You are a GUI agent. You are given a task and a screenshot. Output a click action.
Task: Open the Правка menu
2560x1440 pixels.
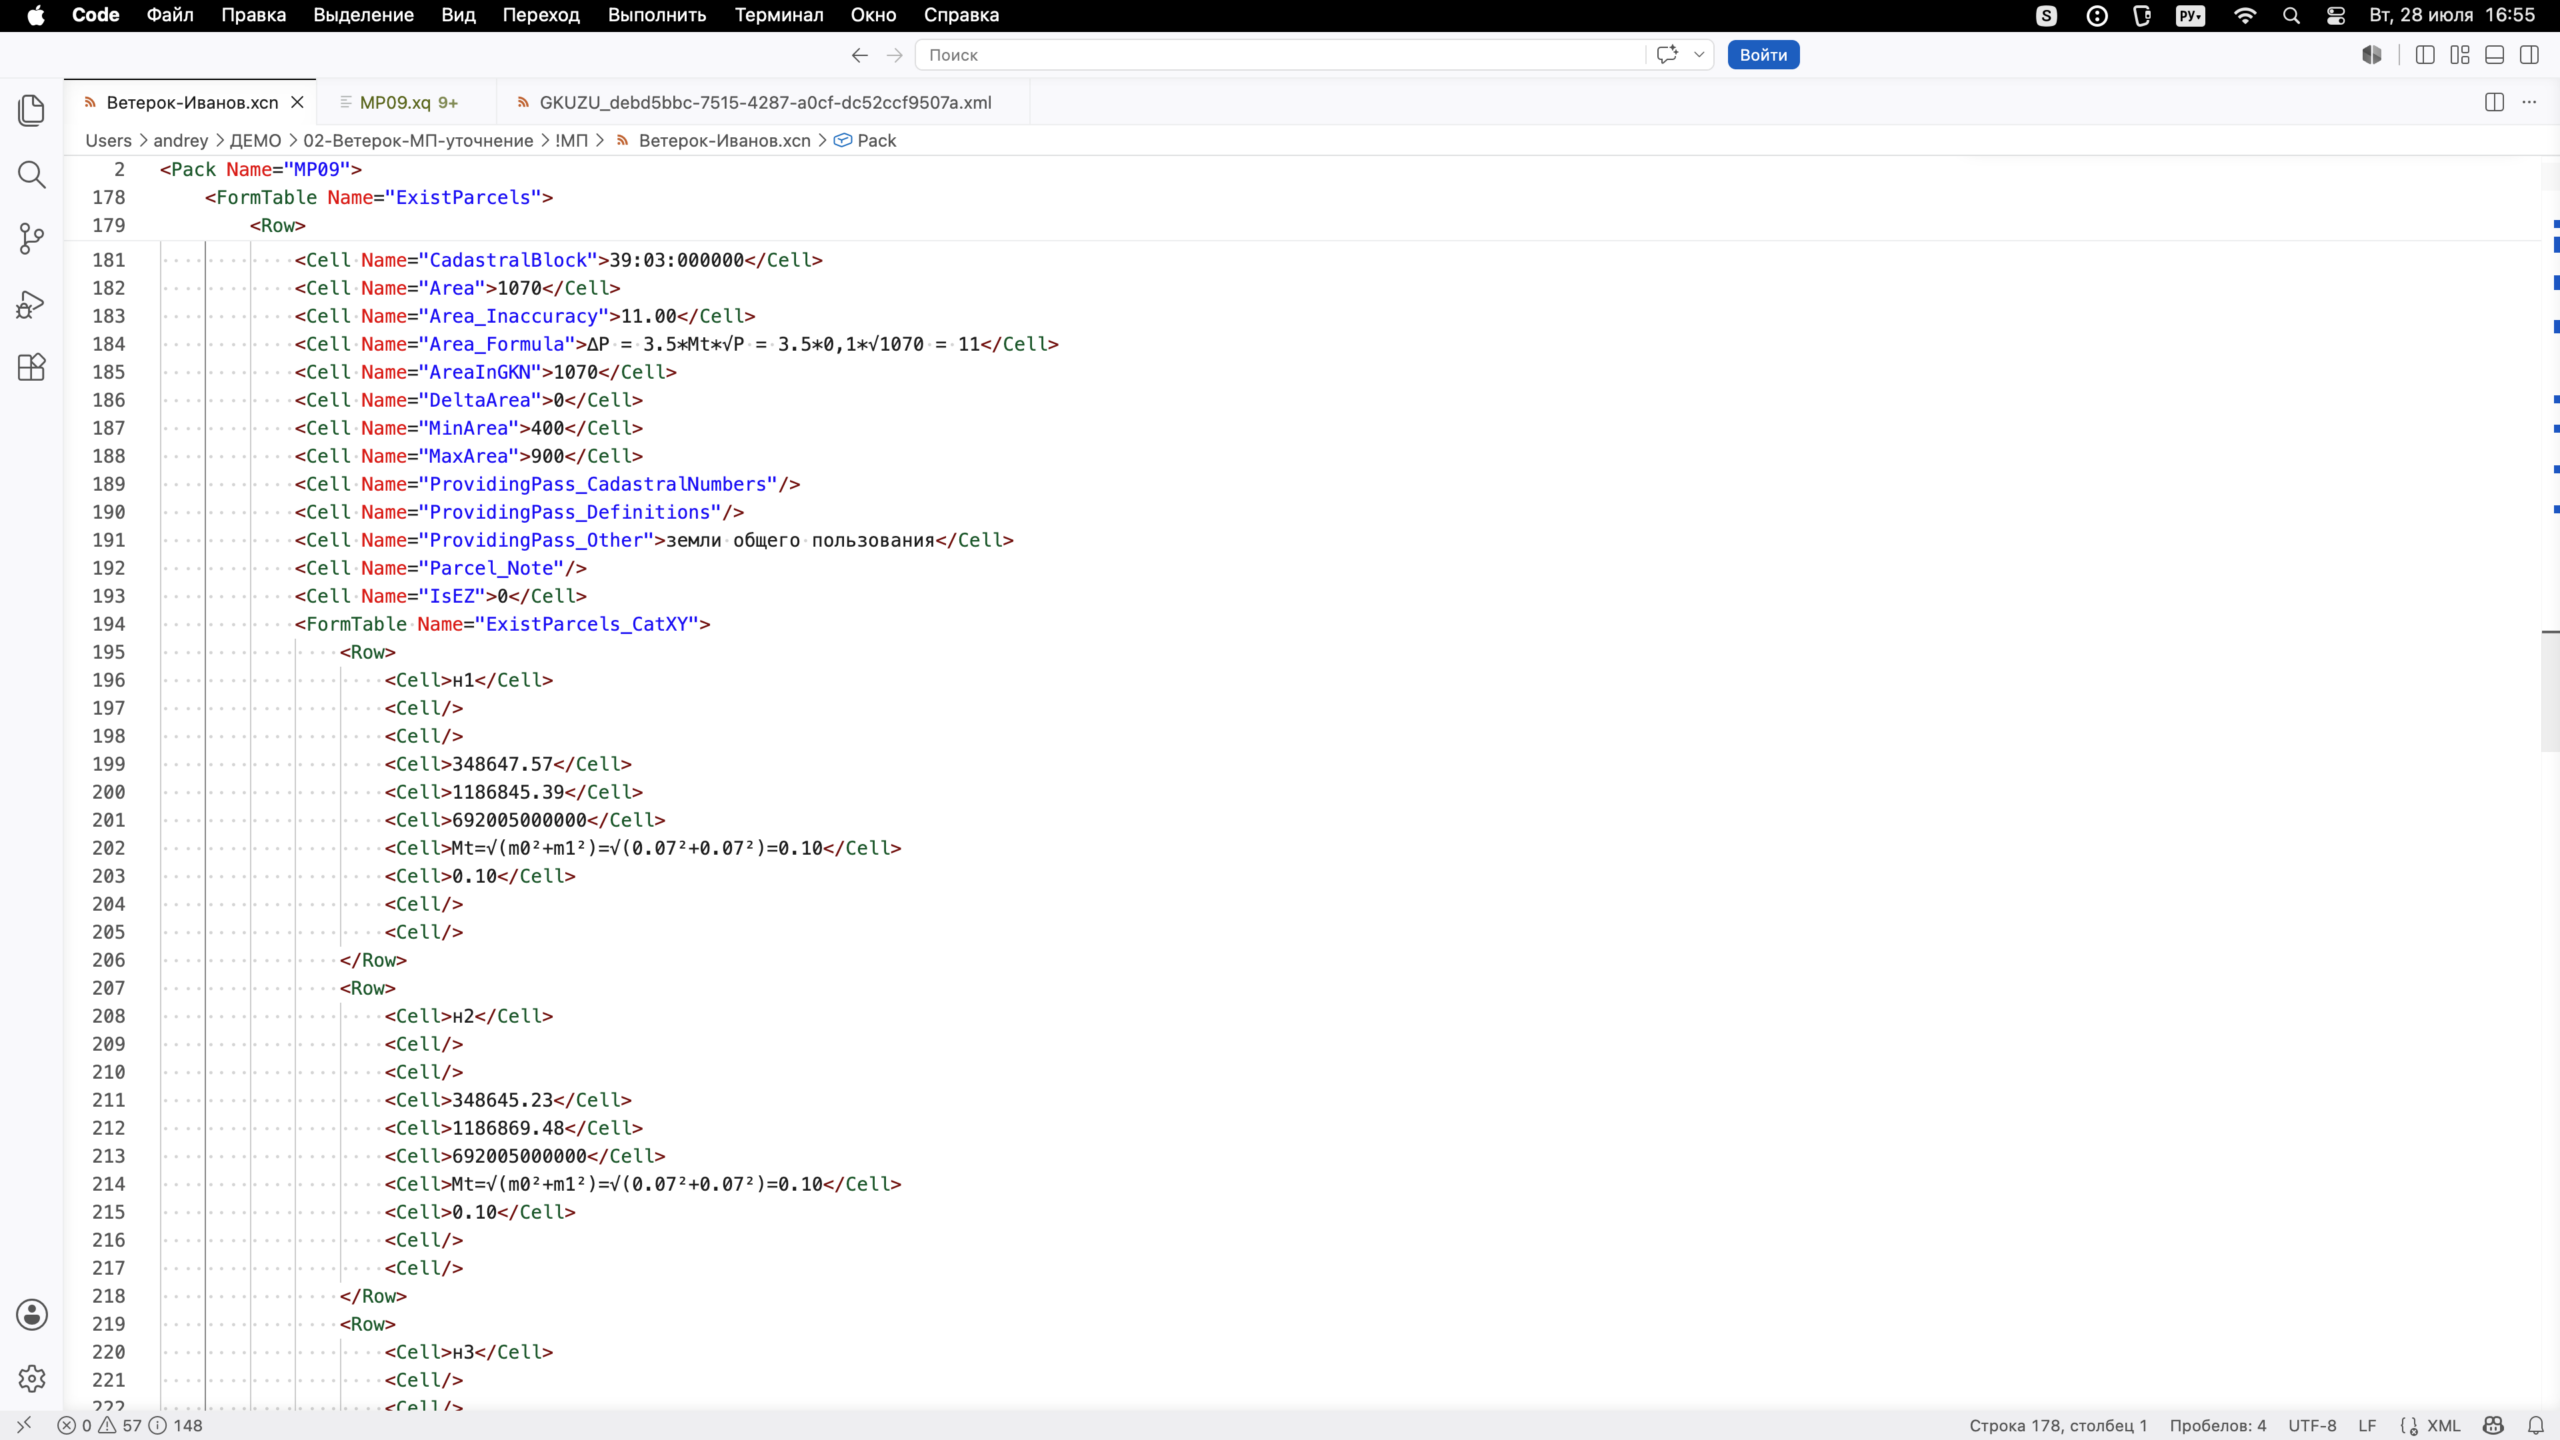click(x=253, y=15)
